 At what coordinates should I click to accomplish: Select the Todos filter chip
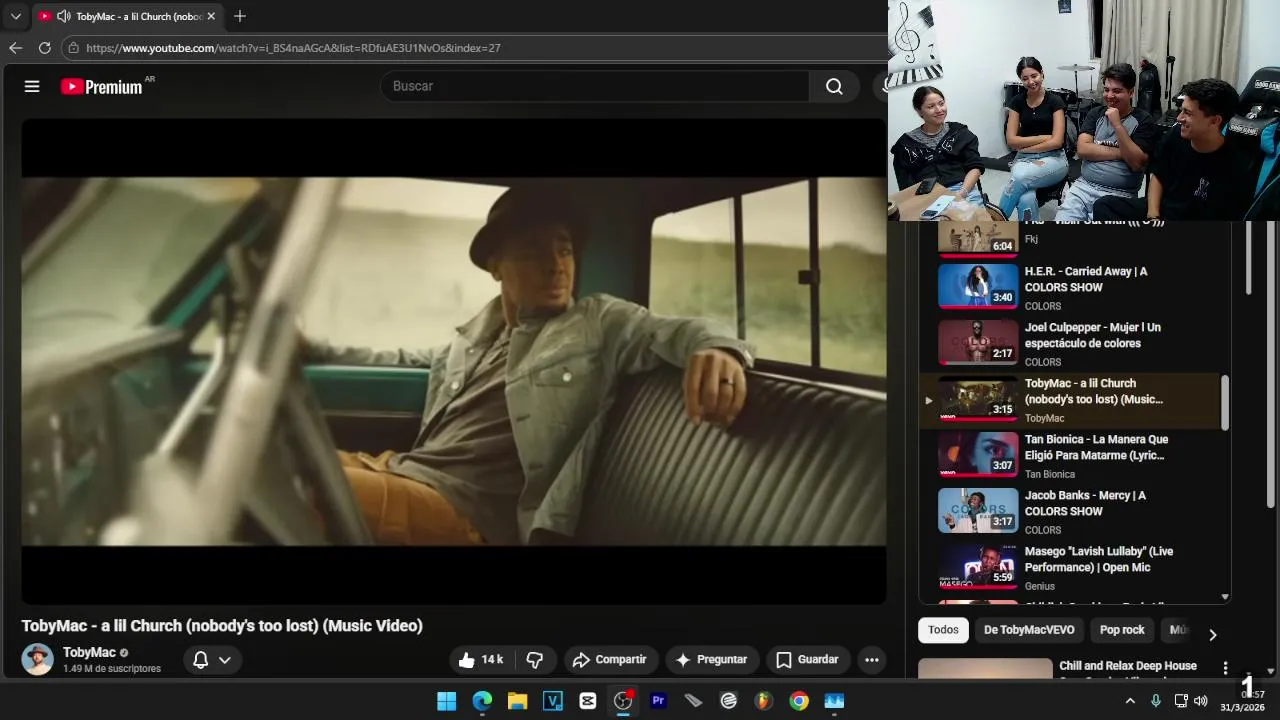point(943,630)
